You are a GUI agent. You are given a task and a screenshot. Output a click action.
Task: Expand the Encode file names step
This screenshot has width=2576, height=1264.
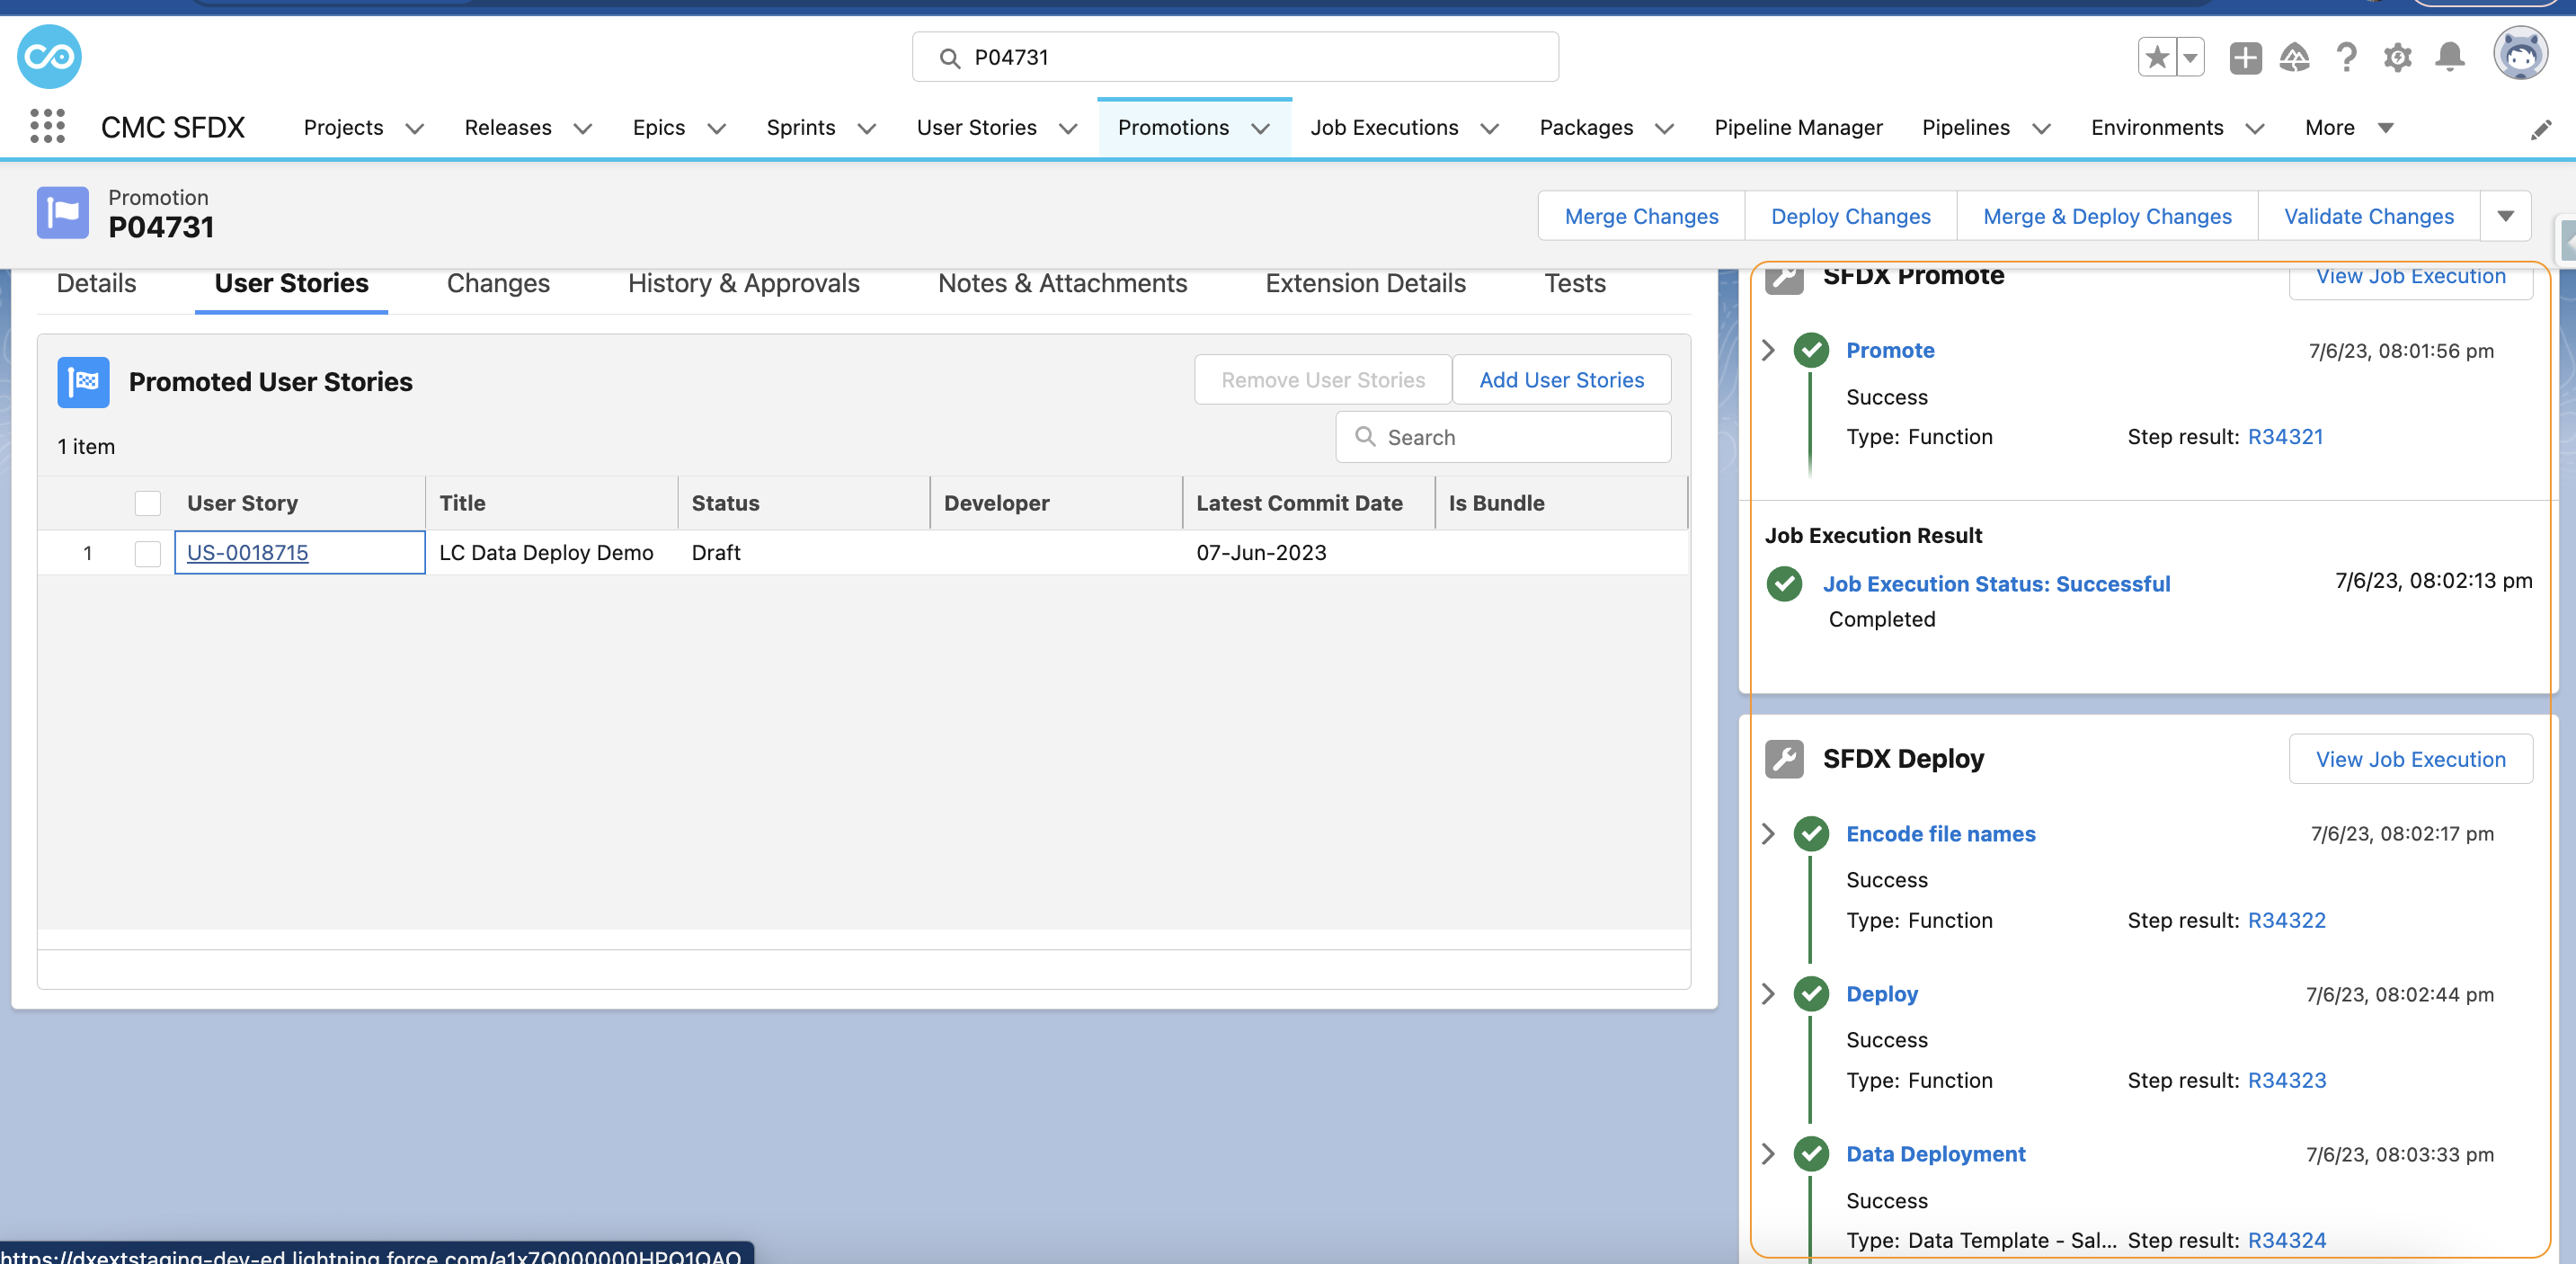click(x=1768, y=834)
